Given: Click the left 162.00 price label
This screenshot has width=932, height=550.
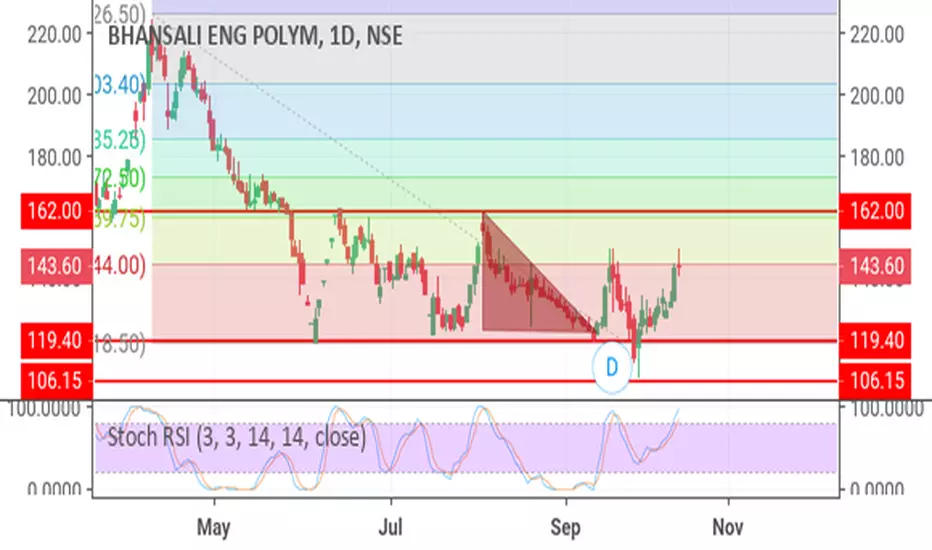Looking at the screenshot, I should (x=56, y=210).
